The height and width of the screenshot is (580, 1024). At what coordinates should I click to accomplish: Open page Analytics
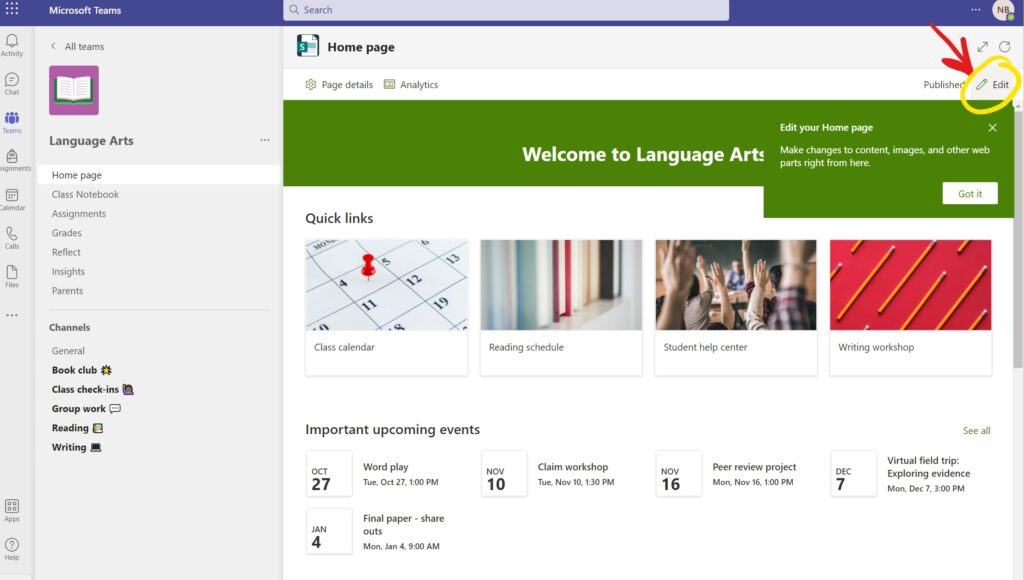pos(411,84)
